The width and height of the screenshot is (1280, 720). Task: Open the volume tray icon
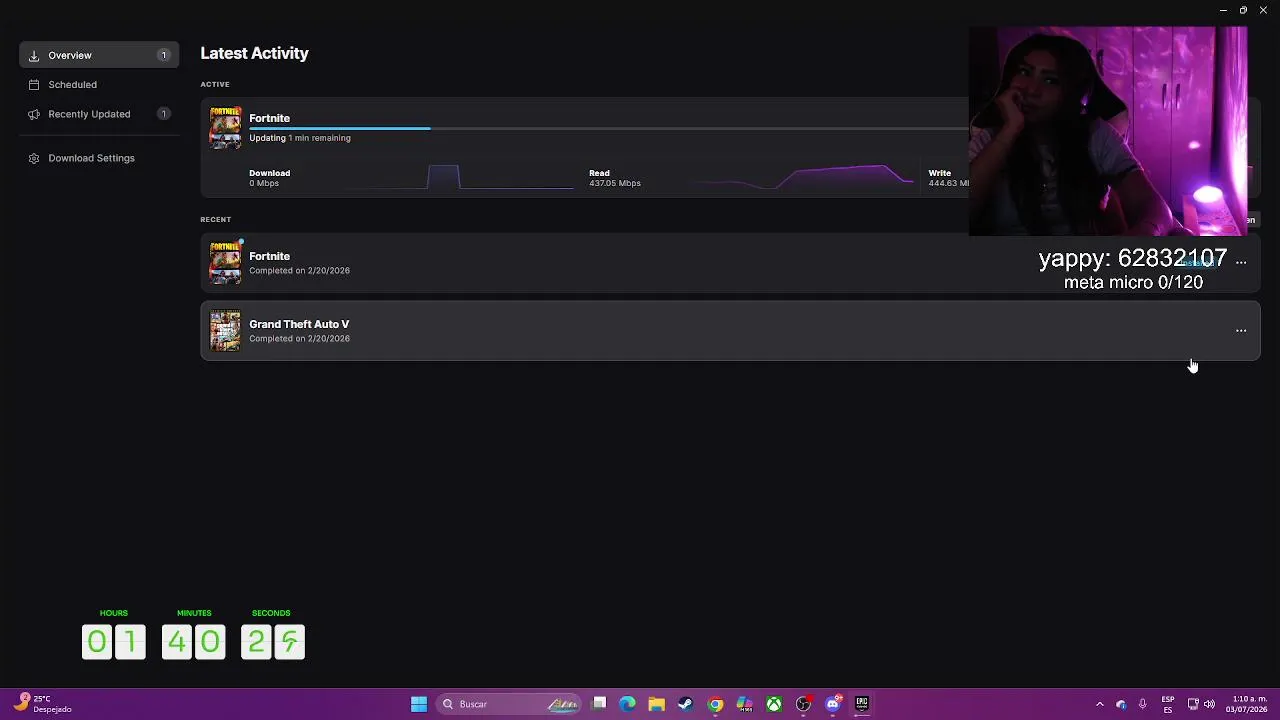tap(1209, 704)
